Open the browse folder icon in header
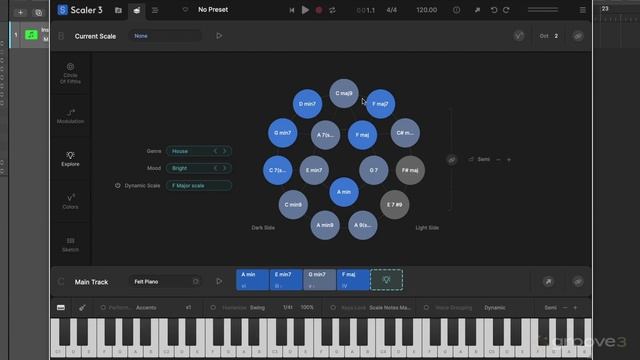Screen dimensions: 640x360 (x=118, y=10)
